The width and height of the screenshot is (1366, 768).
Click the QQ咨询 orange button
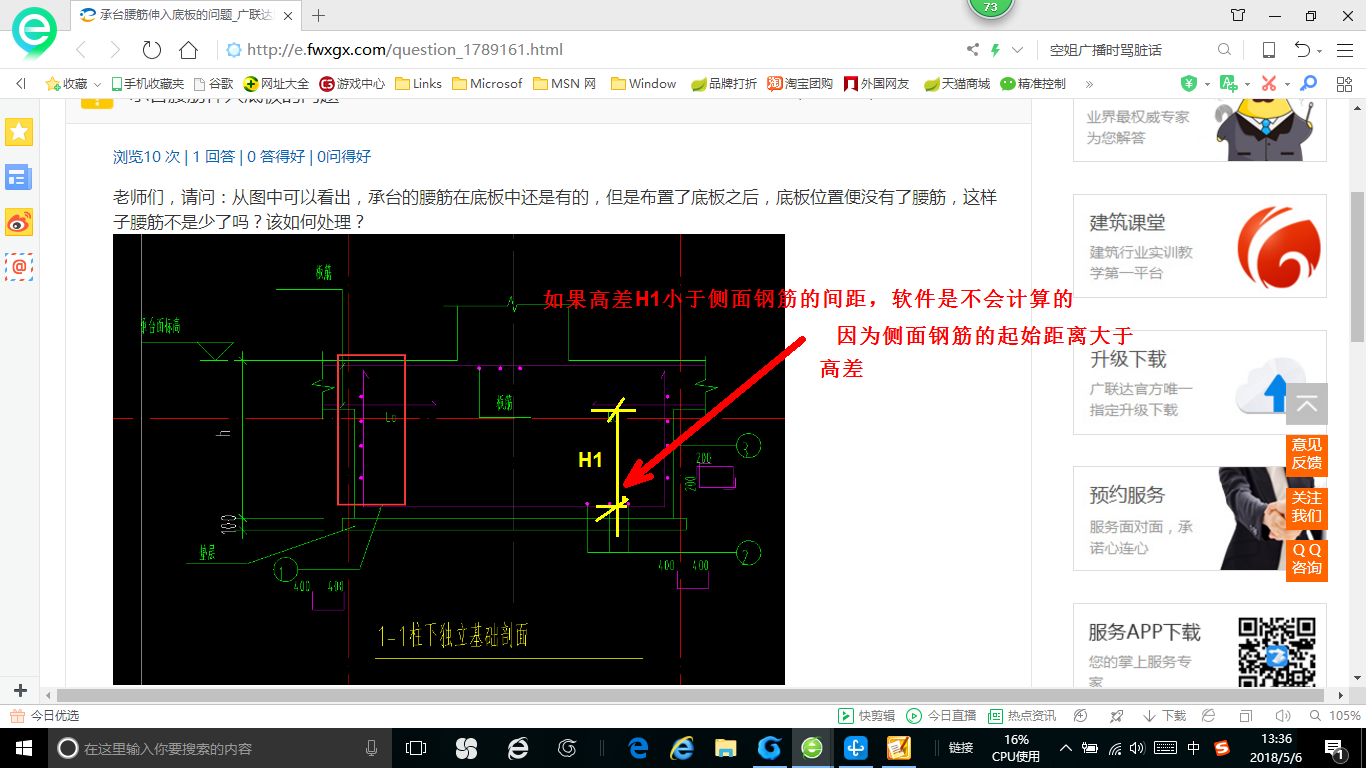(x=1307, y=558)
